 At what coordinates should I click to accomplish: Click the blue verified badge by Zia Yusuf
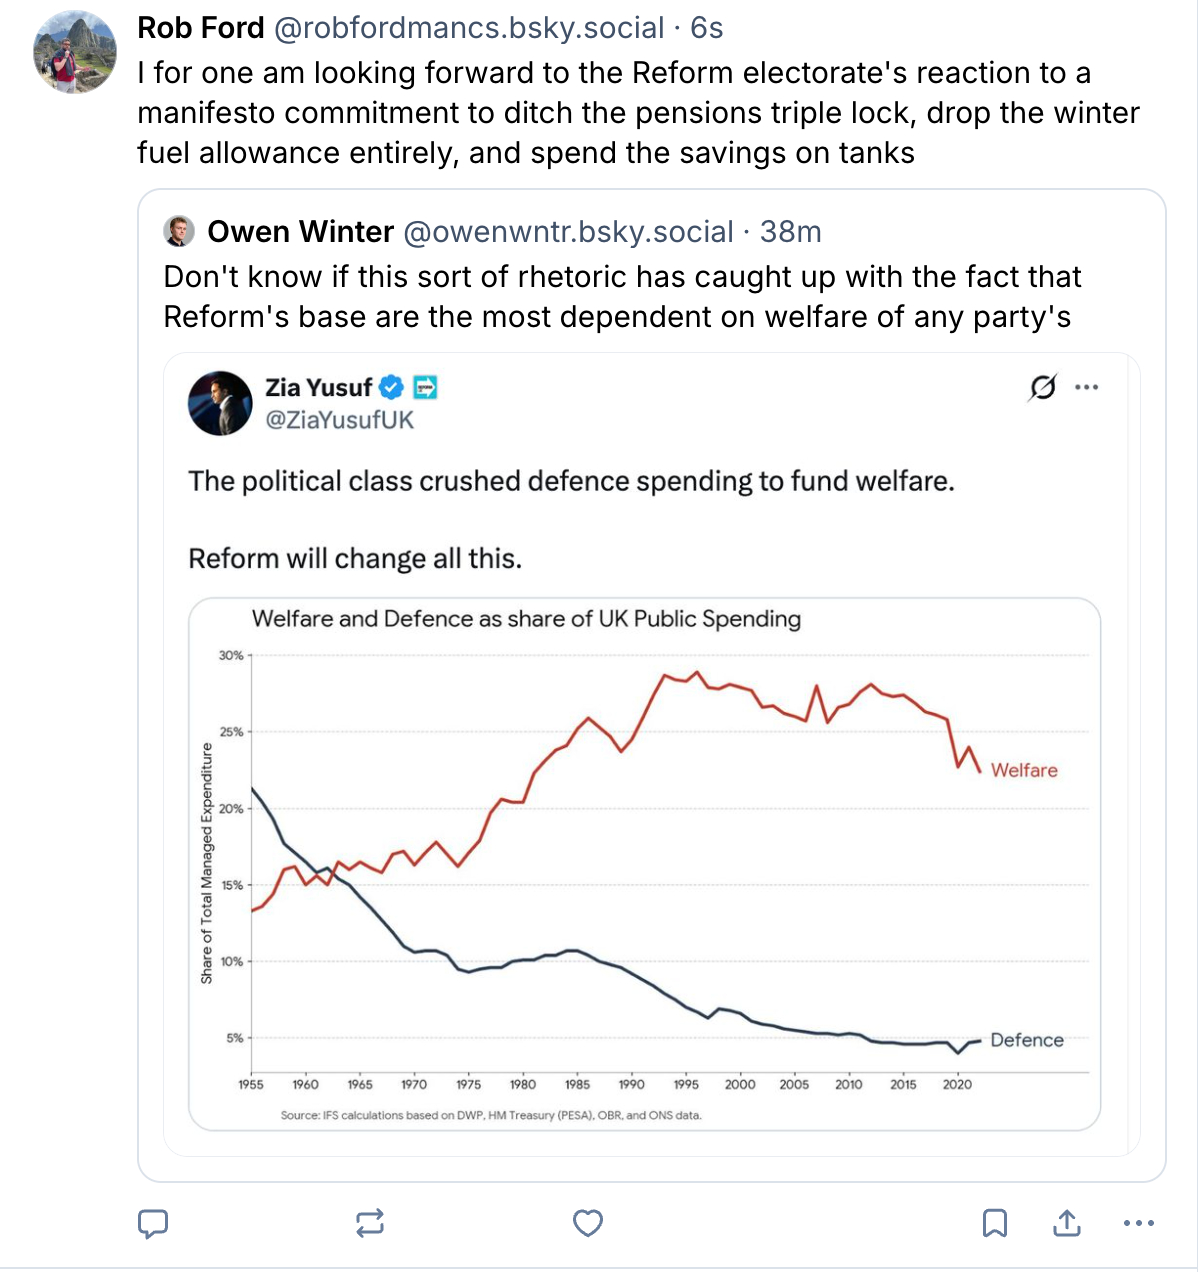(x=392, y=387)
